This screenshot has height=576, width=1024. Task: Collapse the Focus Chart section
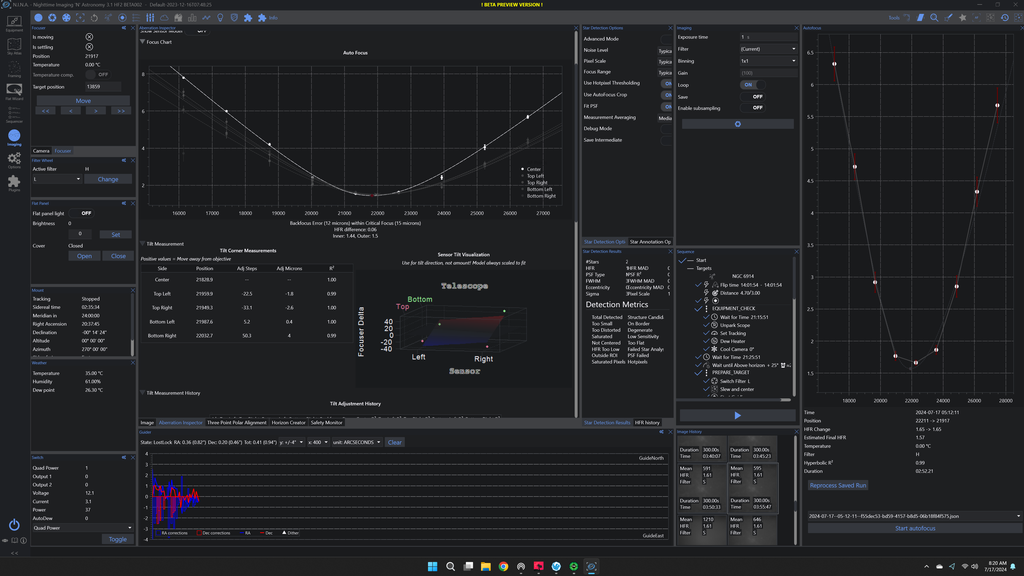coord(142,42)
